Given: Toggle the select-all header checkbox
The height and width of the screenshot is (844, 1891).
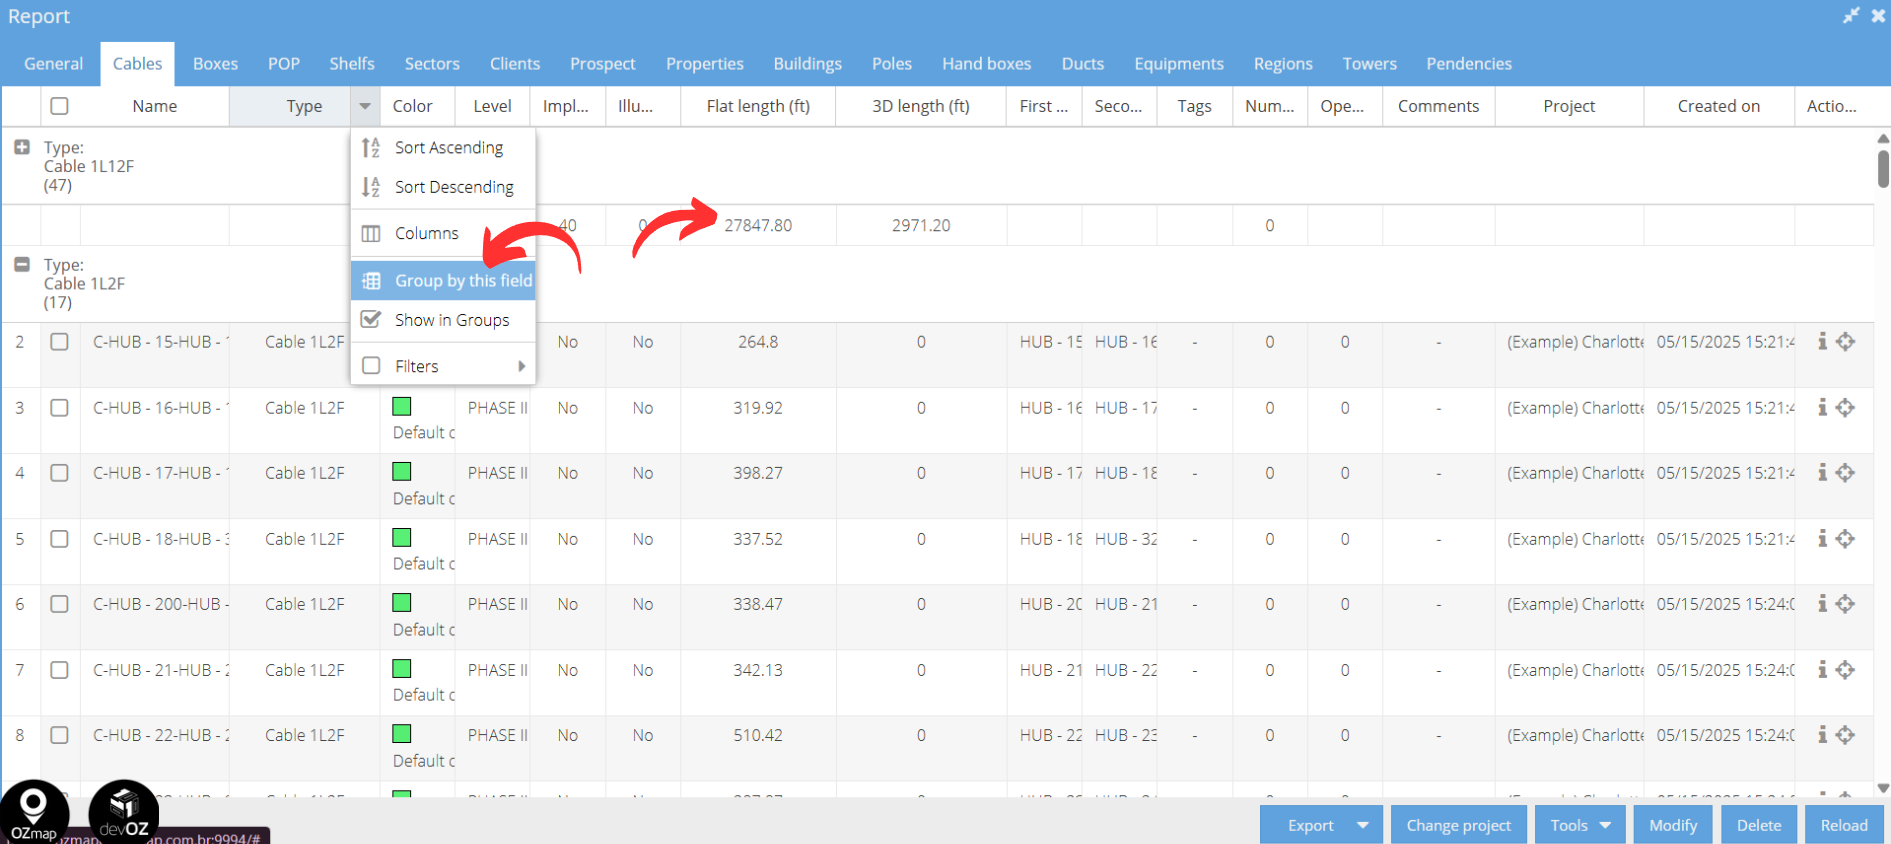Looking at the screenshot, I should point(60,106).
